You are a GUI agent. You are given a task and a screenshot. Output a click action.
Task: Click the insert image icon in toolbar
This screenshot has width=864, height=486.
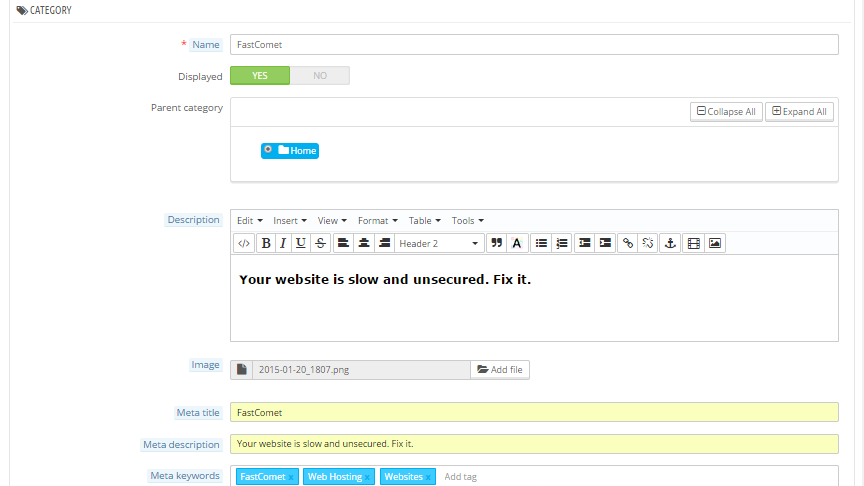click(714, 243)
